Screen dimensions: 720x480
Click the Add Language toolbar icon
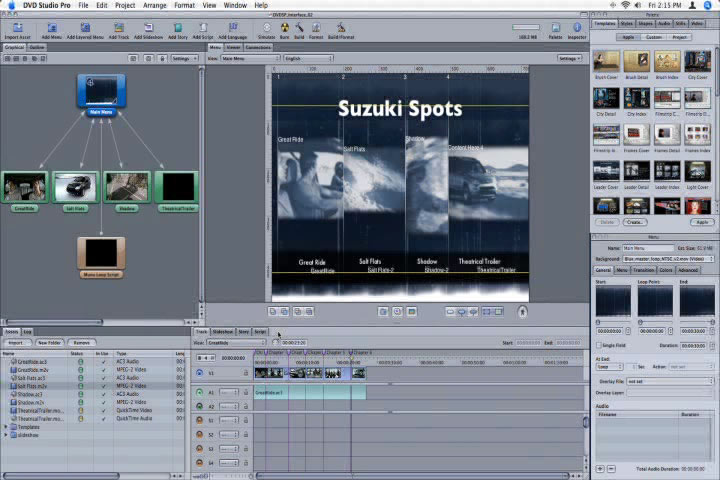click(233, 28)
